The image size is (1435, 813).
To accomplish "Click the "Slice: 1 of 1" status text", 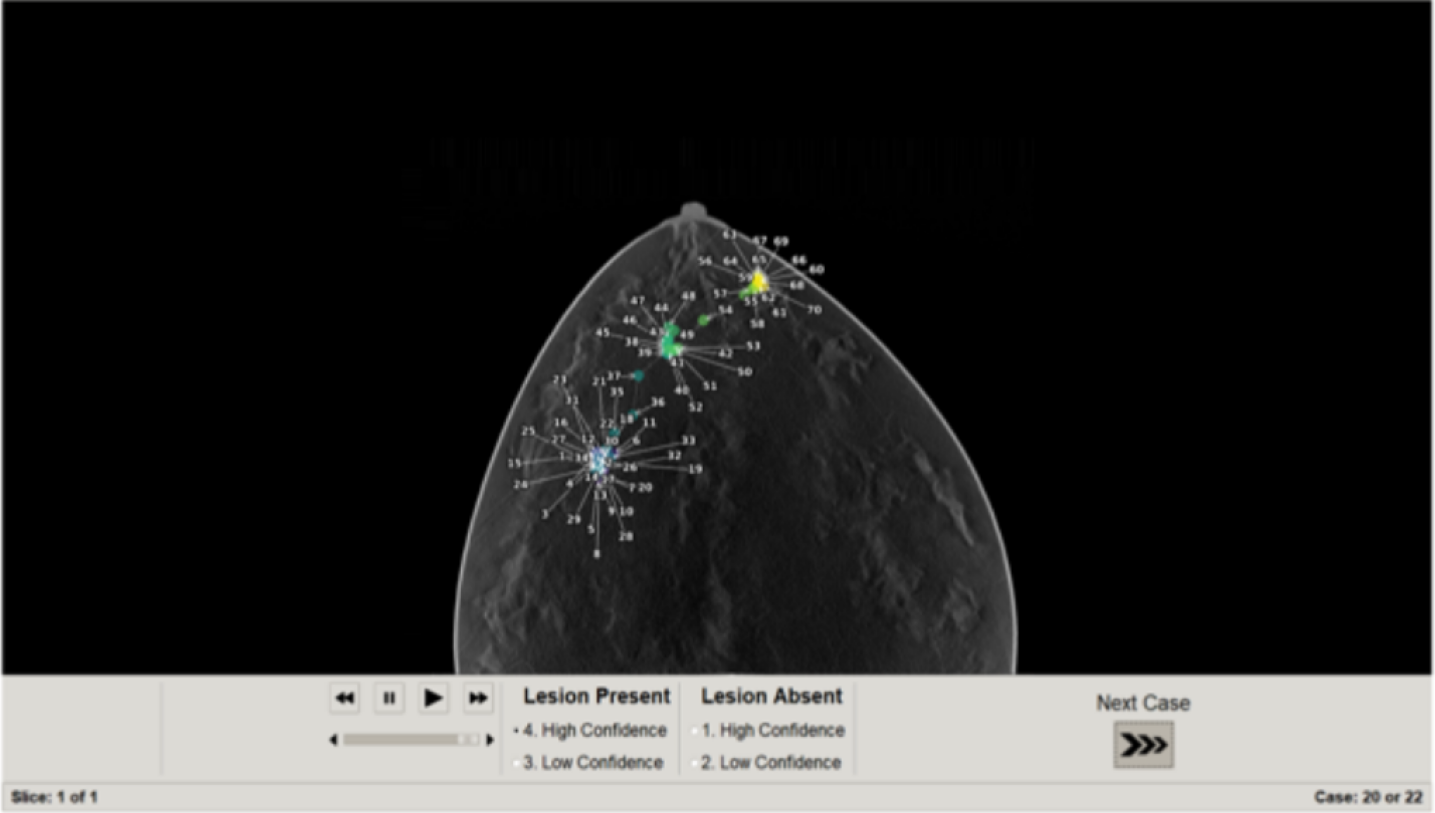I will click(x=55, y=797).
